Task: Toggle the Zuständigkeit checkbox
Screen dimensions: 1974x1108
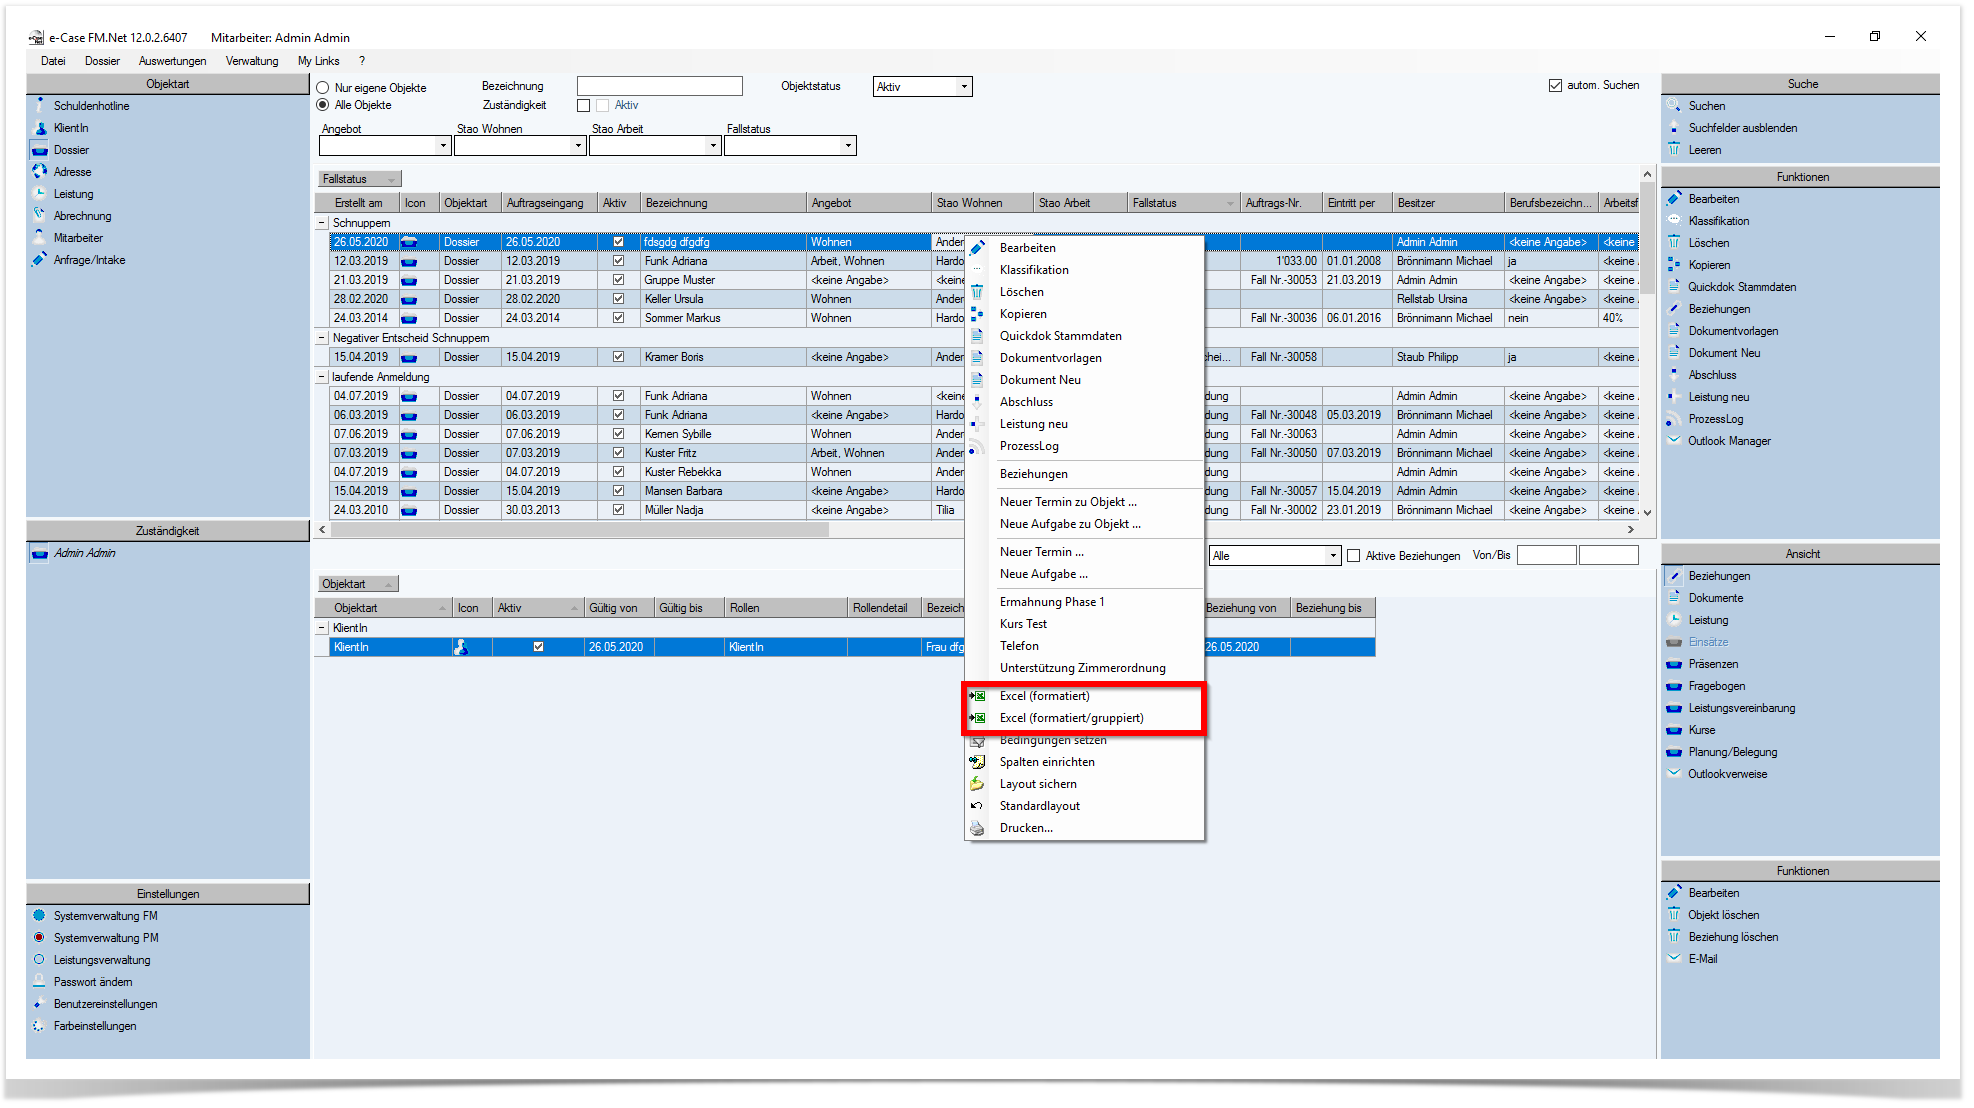Action: pos(583,105)
